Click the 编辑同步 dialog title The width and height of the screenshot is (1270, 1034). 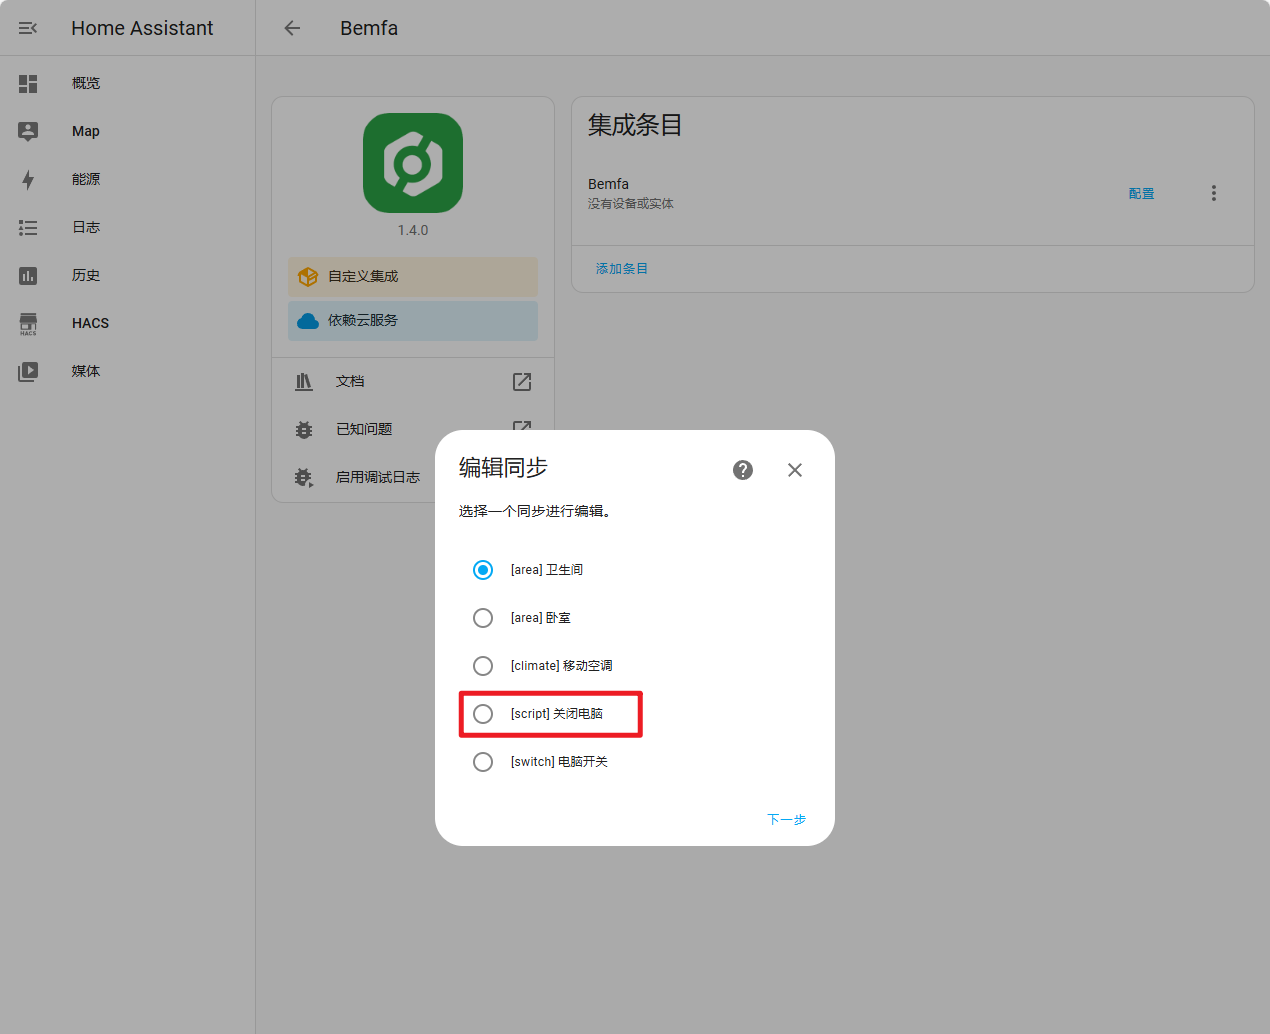pyautogui.click(x=503, y=467)
